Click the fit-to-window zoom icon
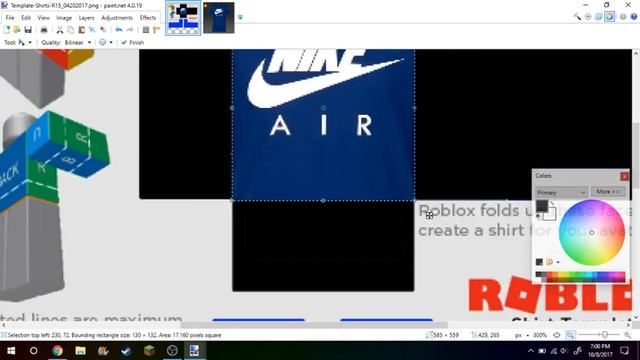The width and height of the screenshot is (640, 360). pyautogui.click(x=557, y=335)
